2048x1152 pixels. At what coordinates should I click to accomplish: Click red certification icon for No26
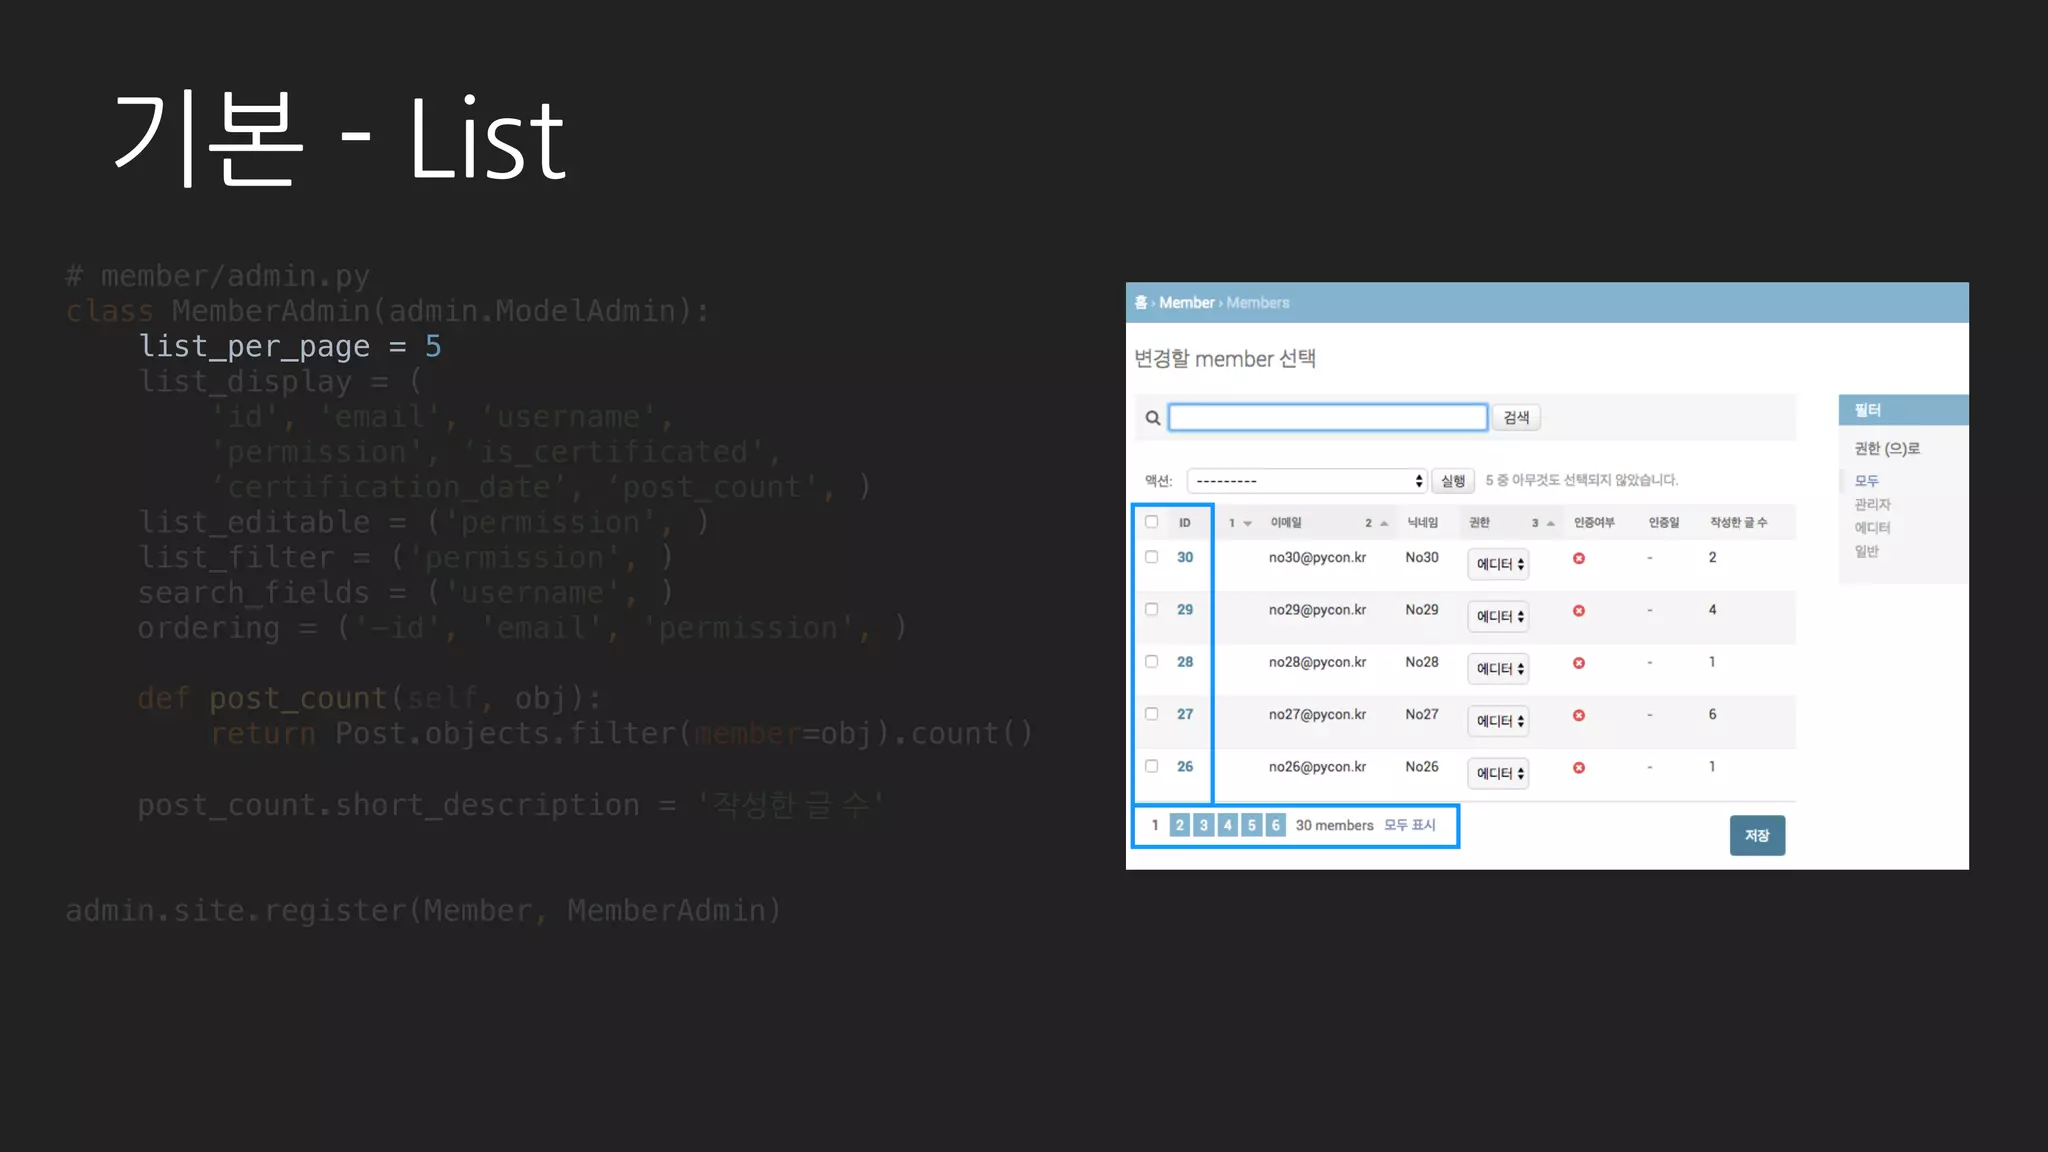tap(1579, 768)
